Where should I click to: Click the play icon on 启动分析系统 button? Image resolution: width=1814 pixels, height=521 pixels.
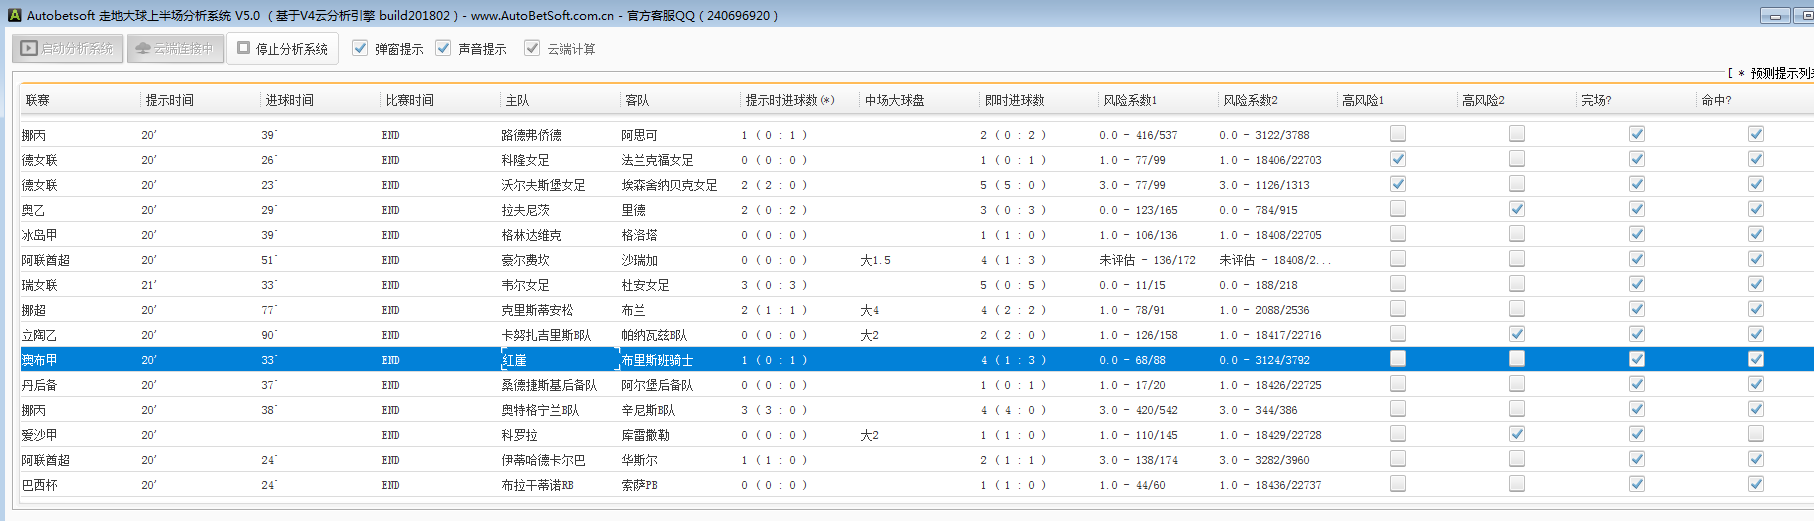click(x=29, y=48)
